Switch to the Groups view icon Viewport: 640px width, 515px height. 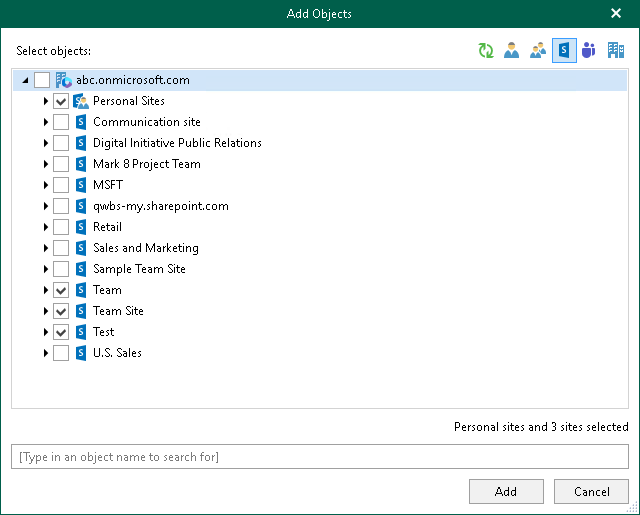click(x=537, y=51)
